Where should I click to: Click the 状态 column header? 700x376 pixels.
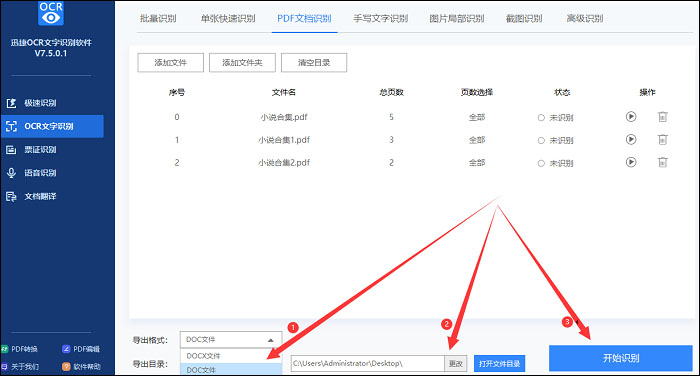pos(562,92)
